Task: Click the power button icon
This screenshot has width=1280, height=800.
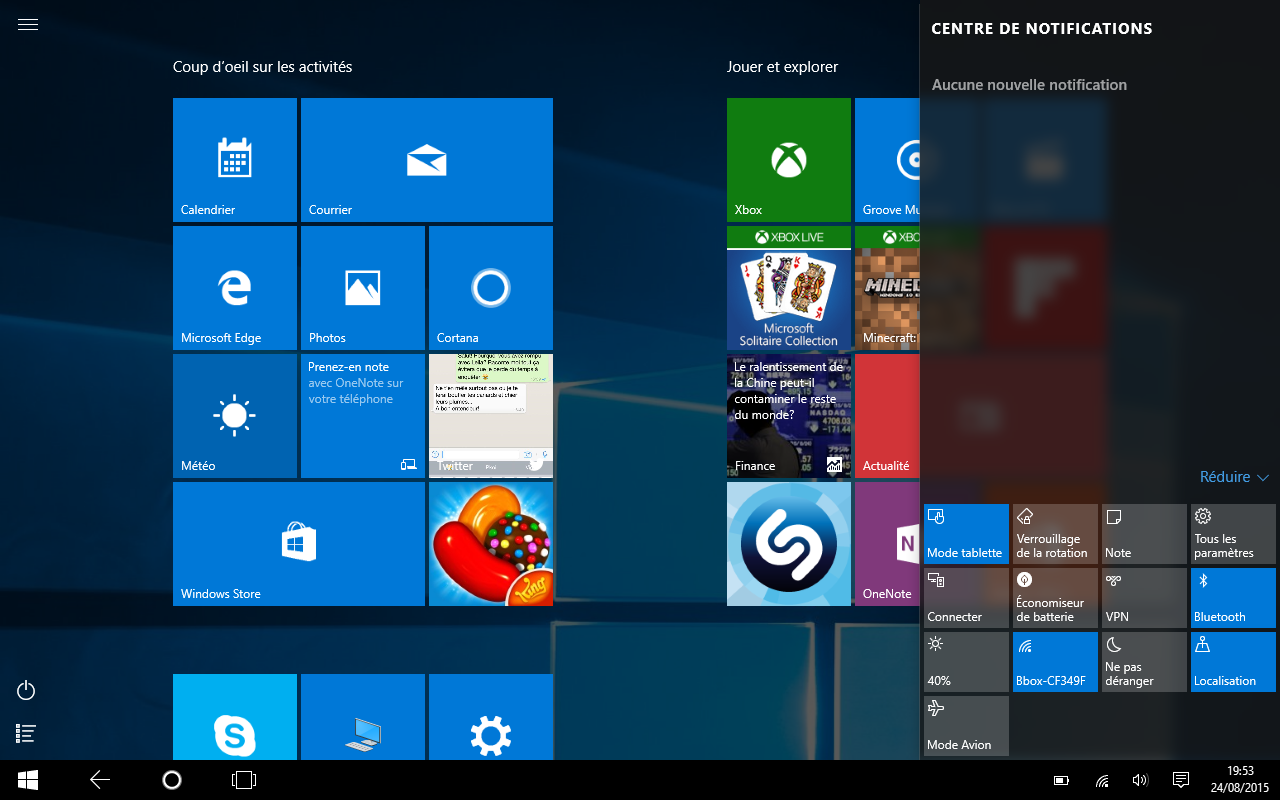Action: [x=27, y=690]
